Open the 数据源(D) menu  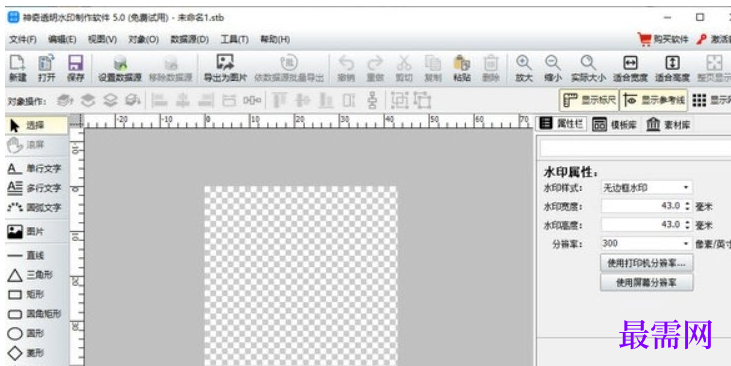[x=189, y=40]
